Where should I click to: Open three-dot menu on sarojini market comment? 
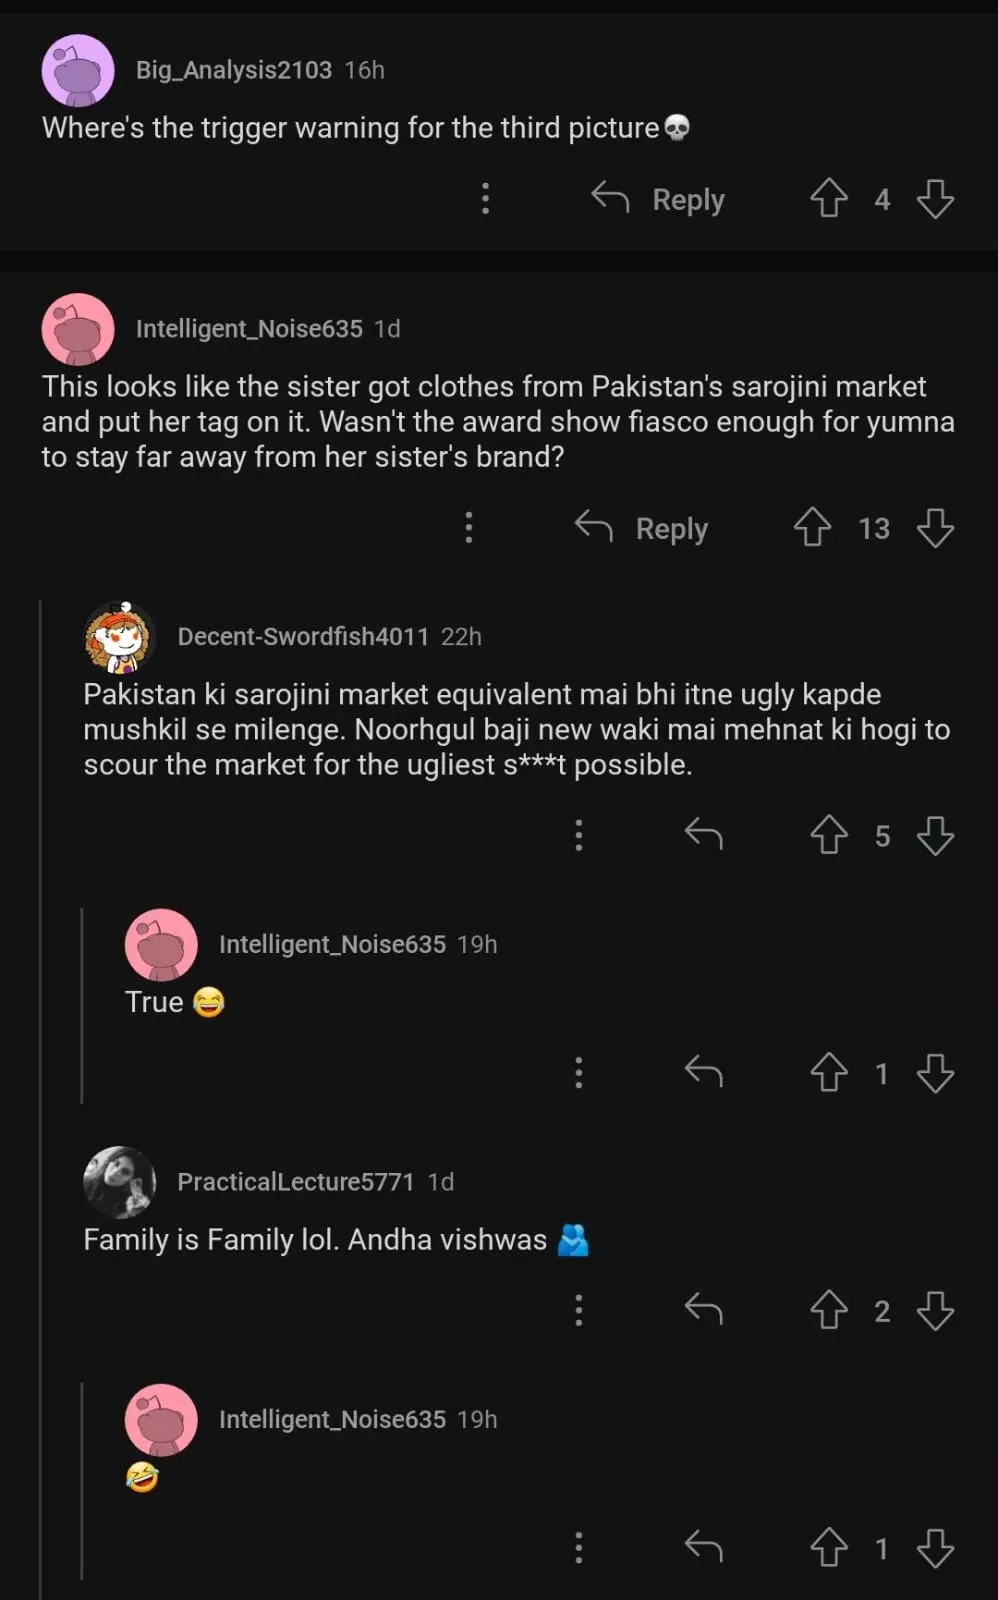point(468,527)
